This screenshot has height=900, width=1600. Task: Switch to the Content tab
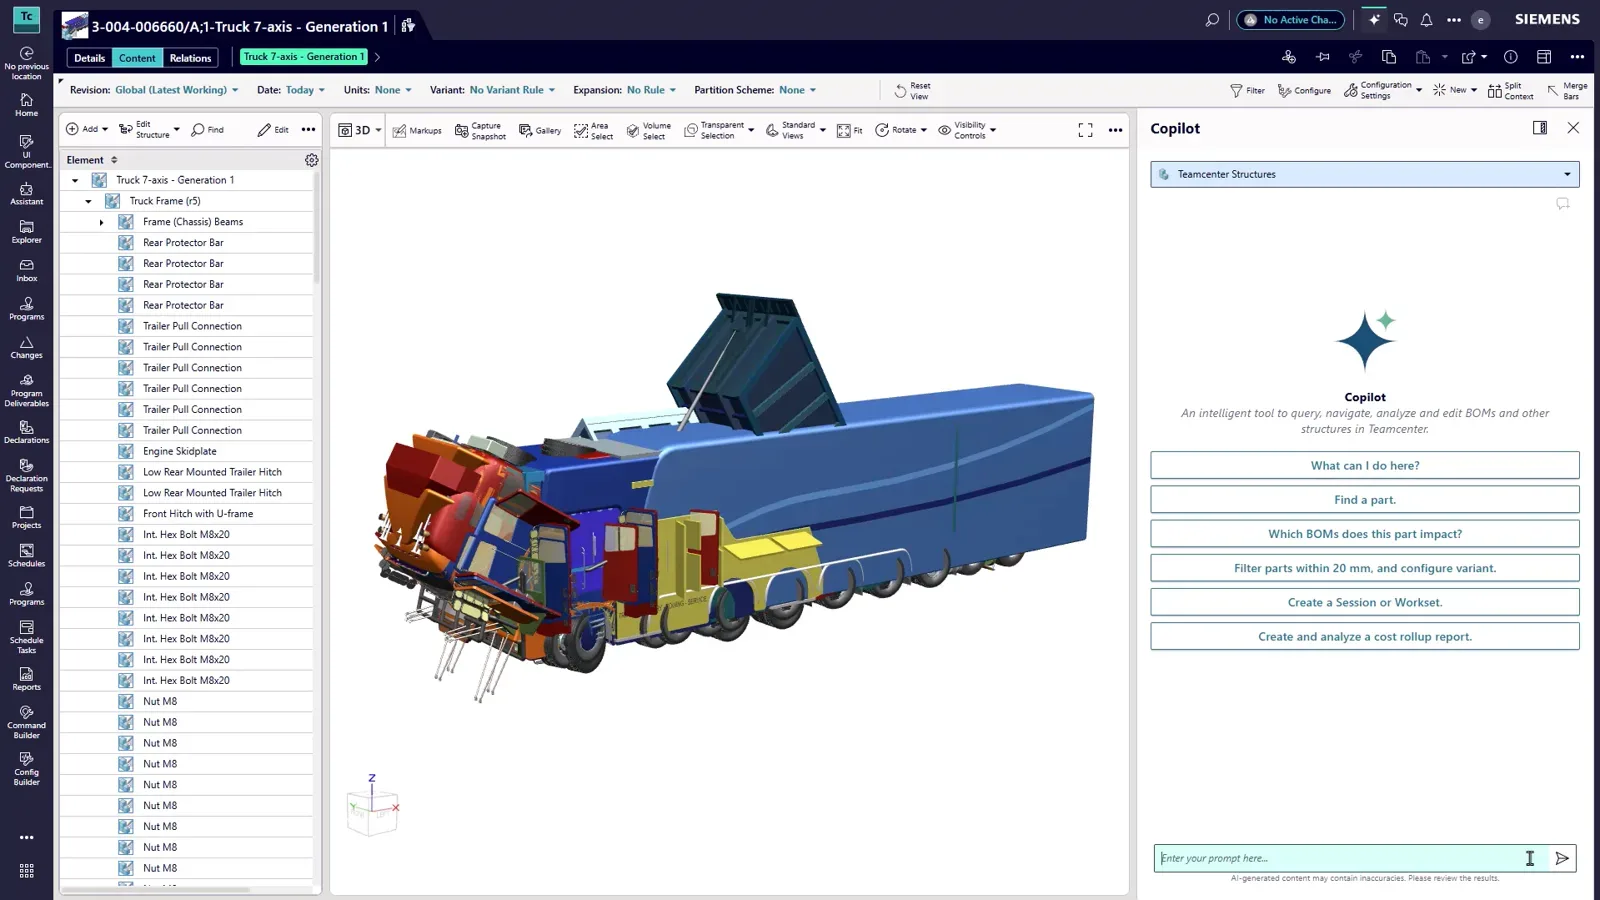(x=137, y=58)
